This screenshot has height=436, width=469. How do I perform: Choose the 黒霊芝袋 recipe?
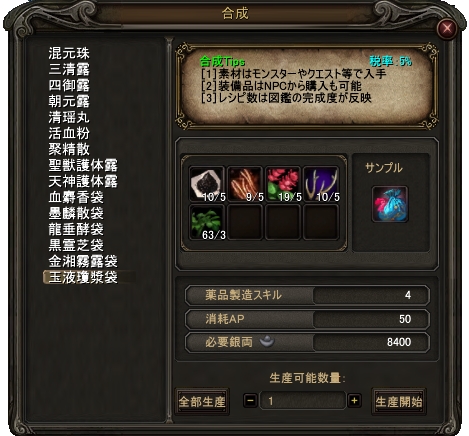click(x=76, y=245)
